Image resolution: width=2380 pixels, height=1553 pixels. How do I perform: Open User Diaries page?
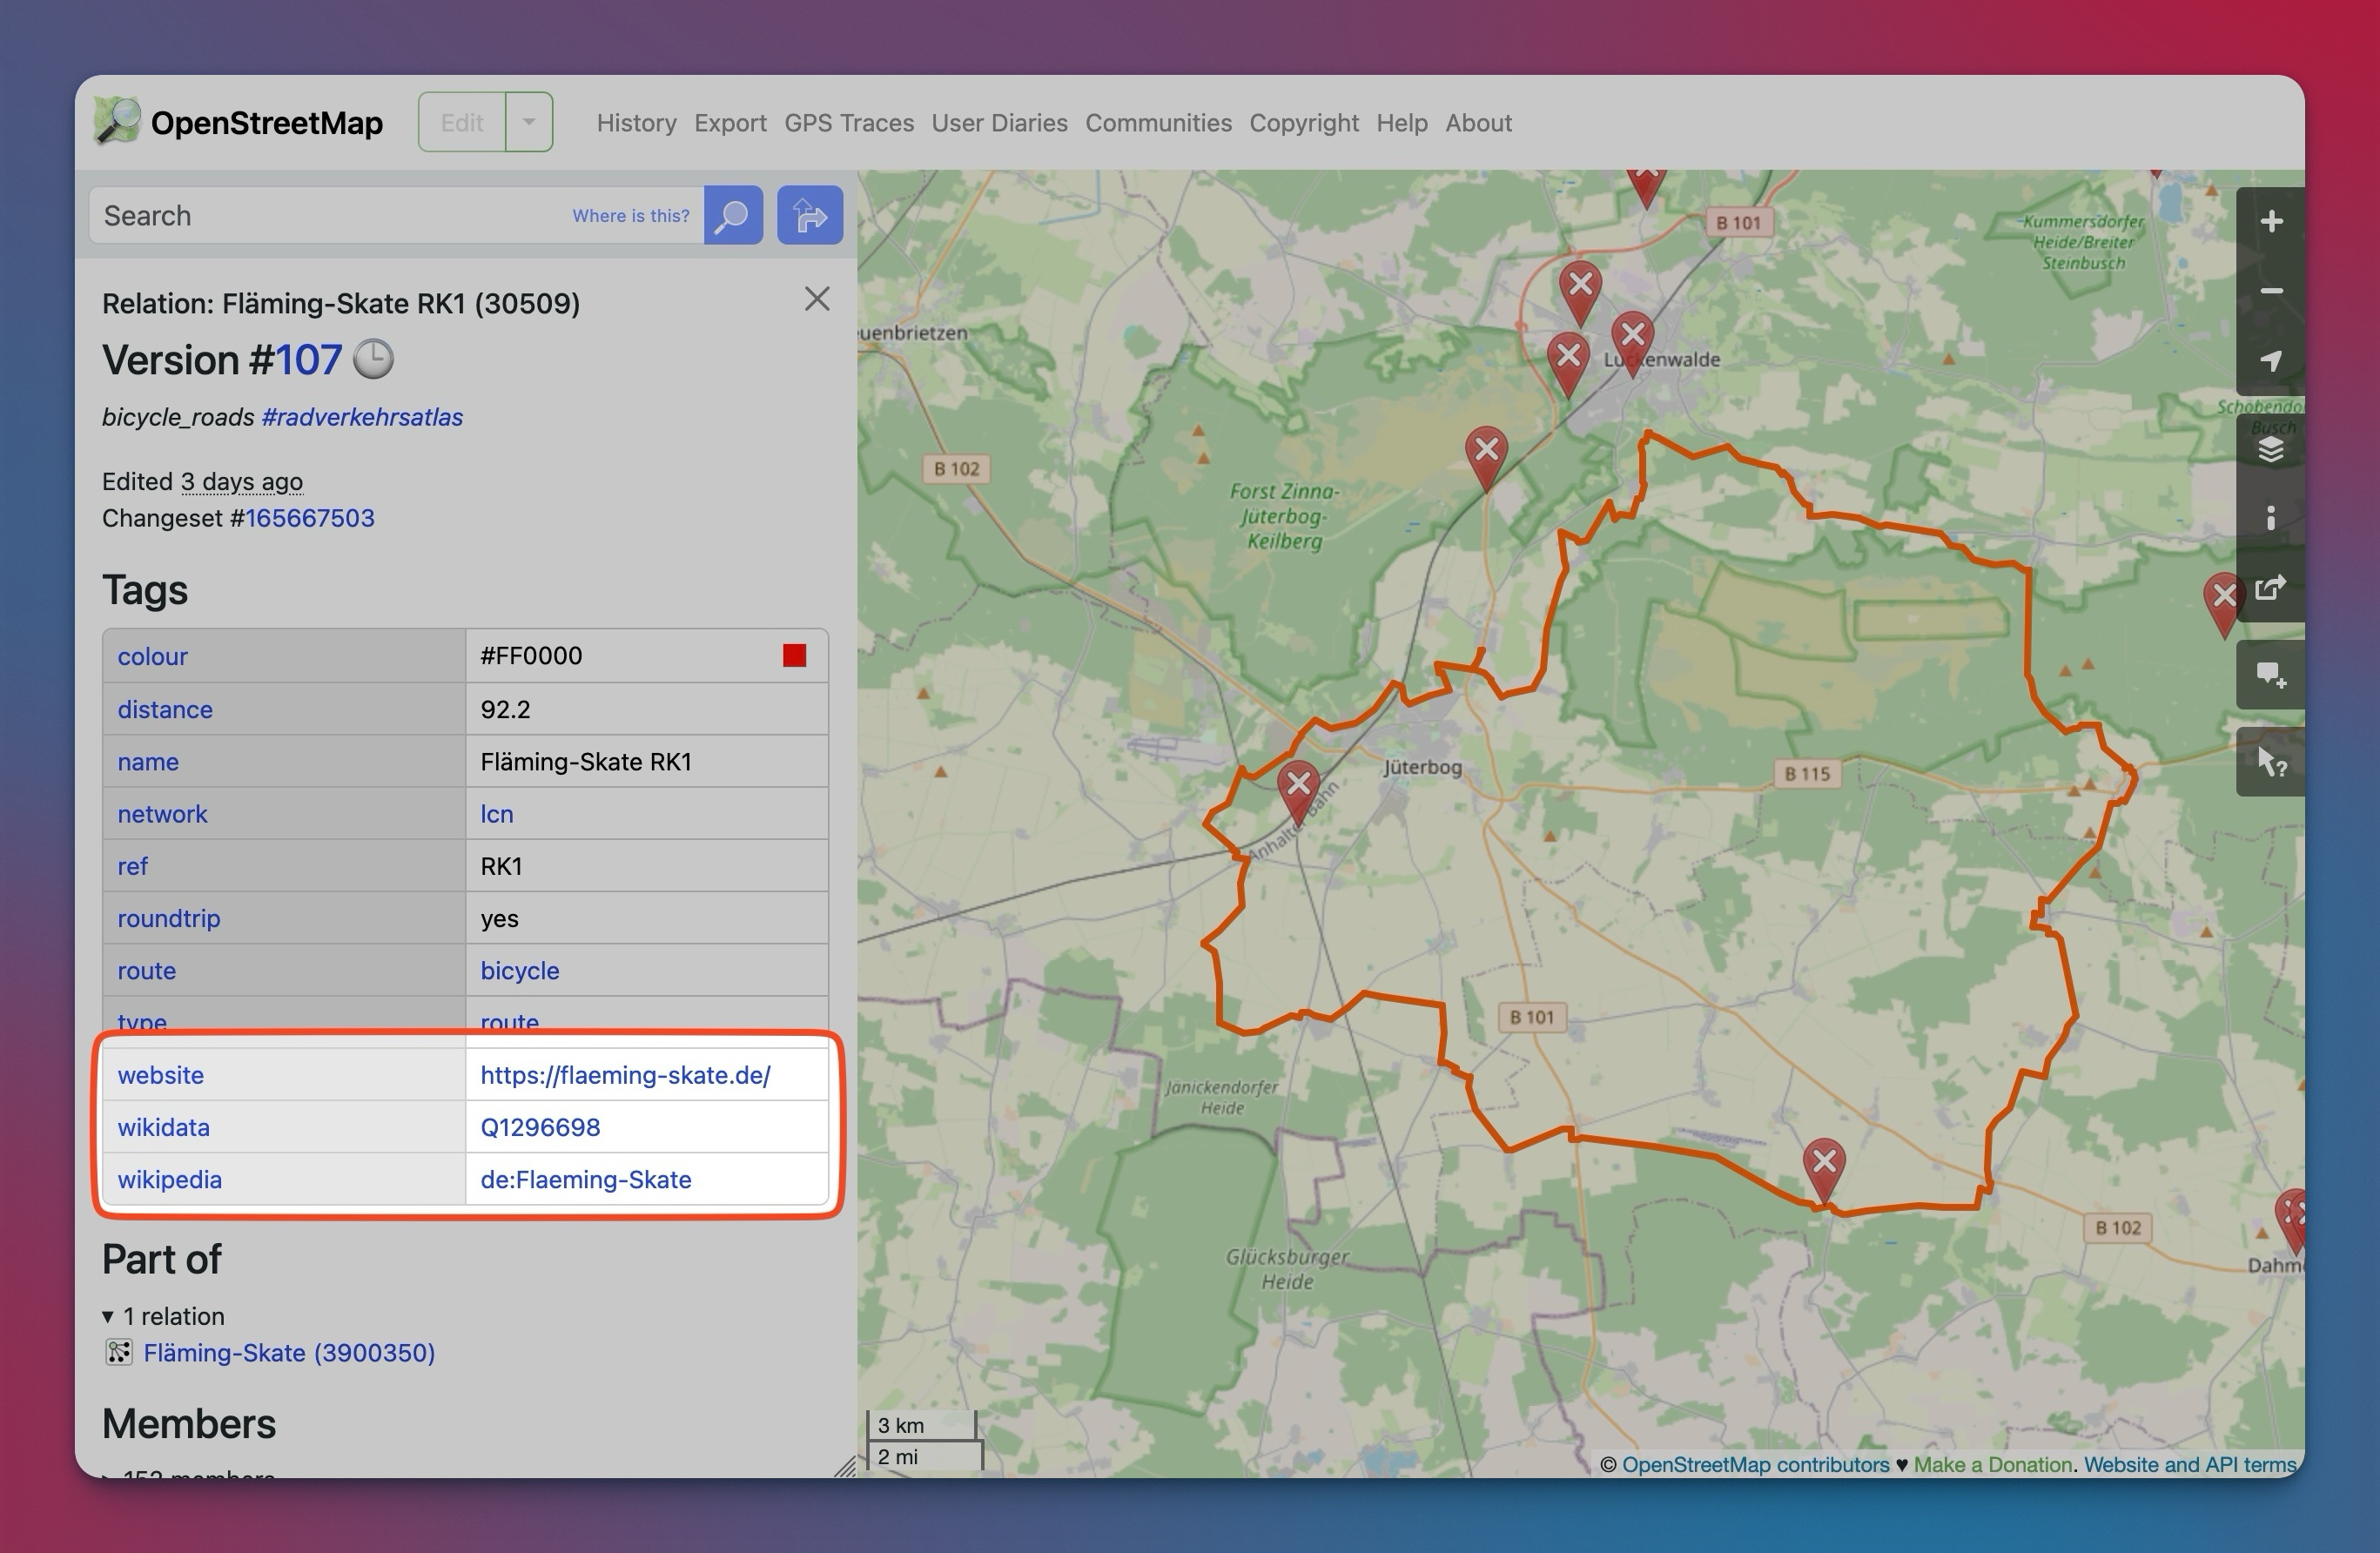[999, 123]
